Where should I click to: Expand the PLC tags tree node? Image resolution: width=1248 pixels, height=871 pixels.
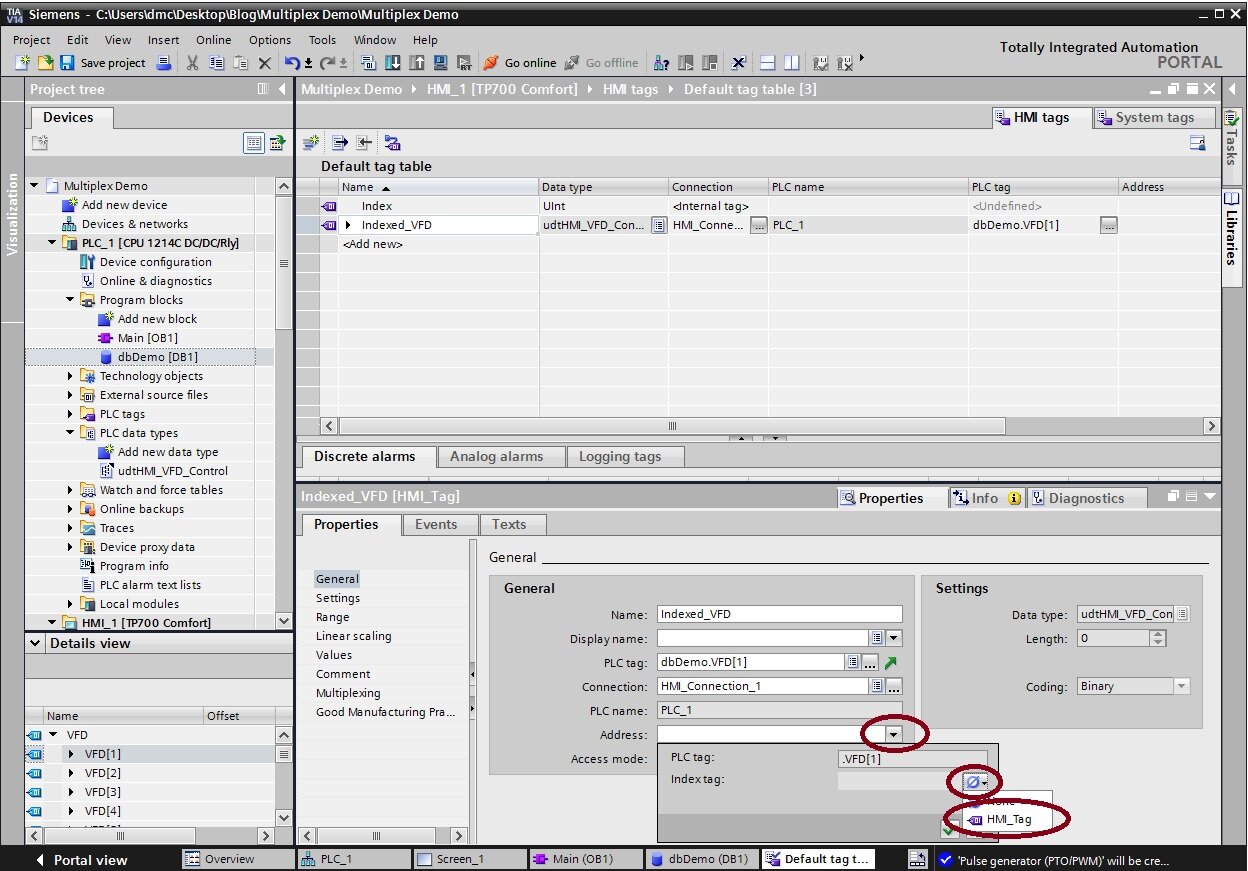tap(71, 414)
